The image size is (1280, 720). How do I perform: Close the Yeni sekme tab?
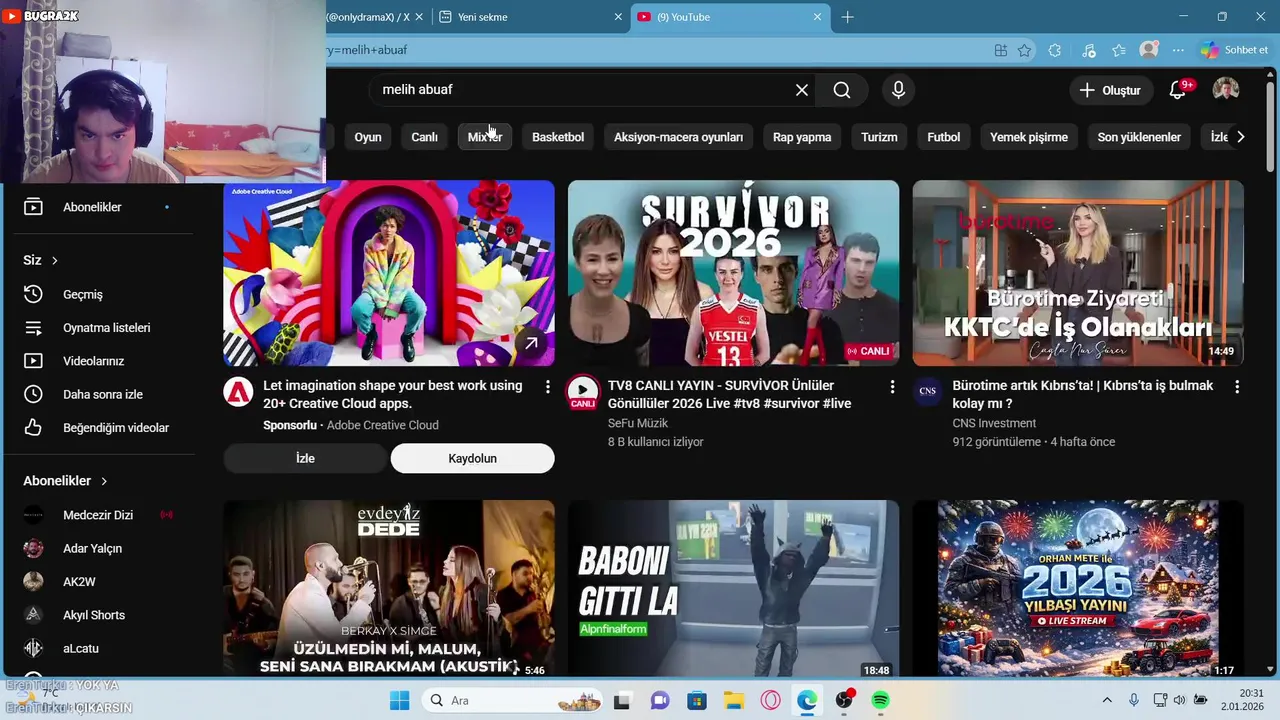tap(619, 17)
